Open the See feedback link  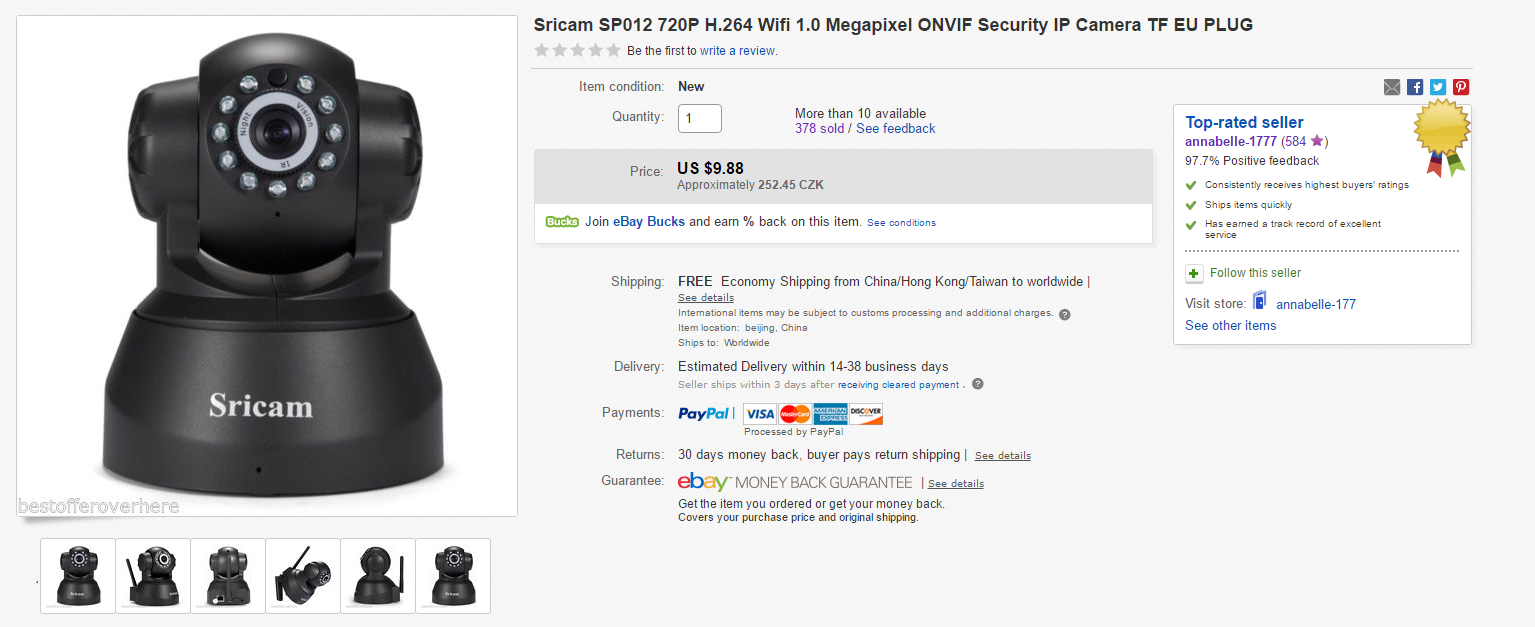pyautogui.click(x=896, y=129)
